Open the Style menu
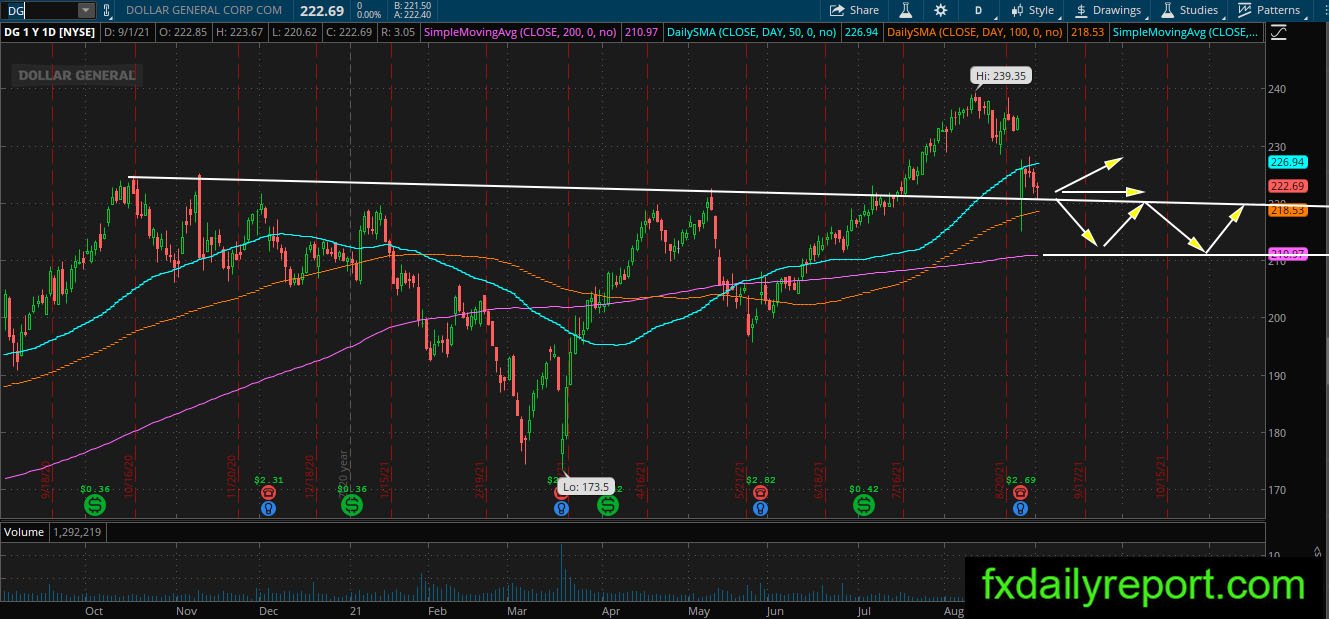Image resolution: width=1329 pixels, height=619 pixels. [1033, 10]
